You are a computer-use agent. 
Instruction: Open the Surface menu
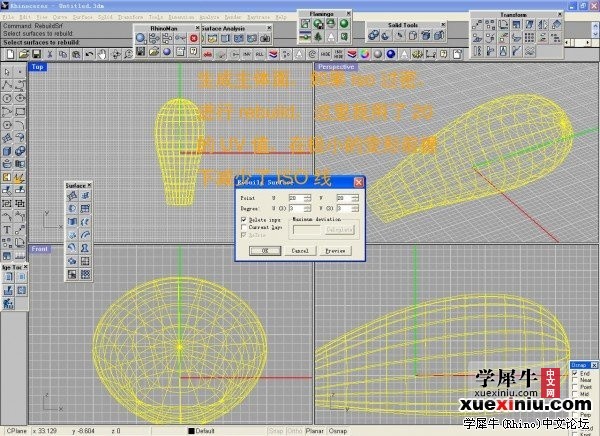coord(83,17)
